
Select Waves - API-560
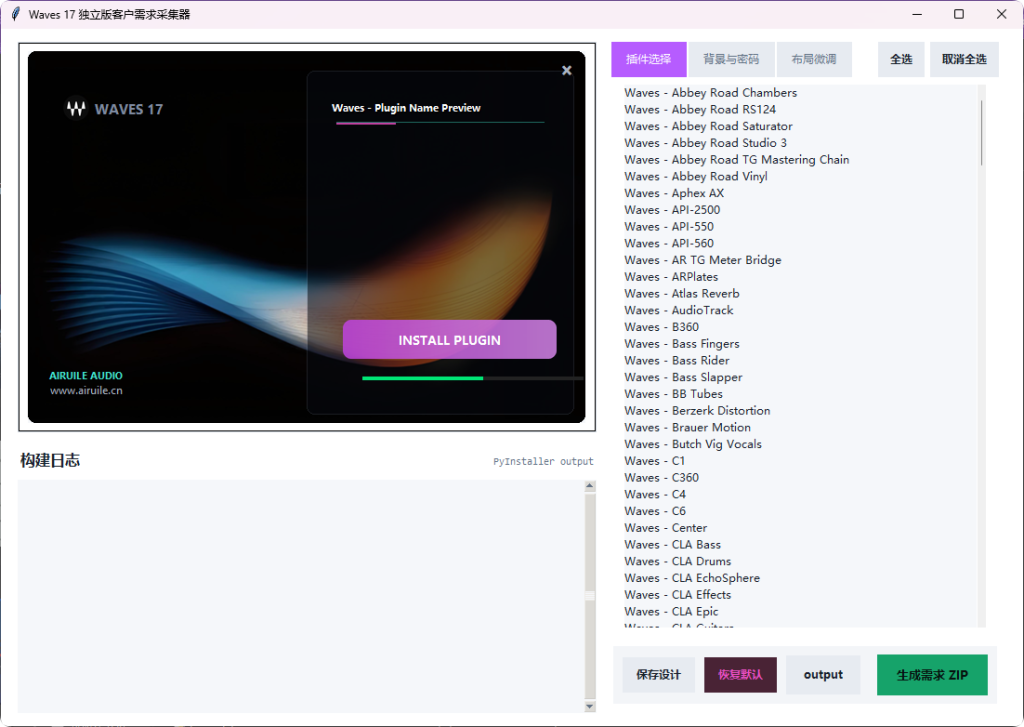(x=669, y=244)
